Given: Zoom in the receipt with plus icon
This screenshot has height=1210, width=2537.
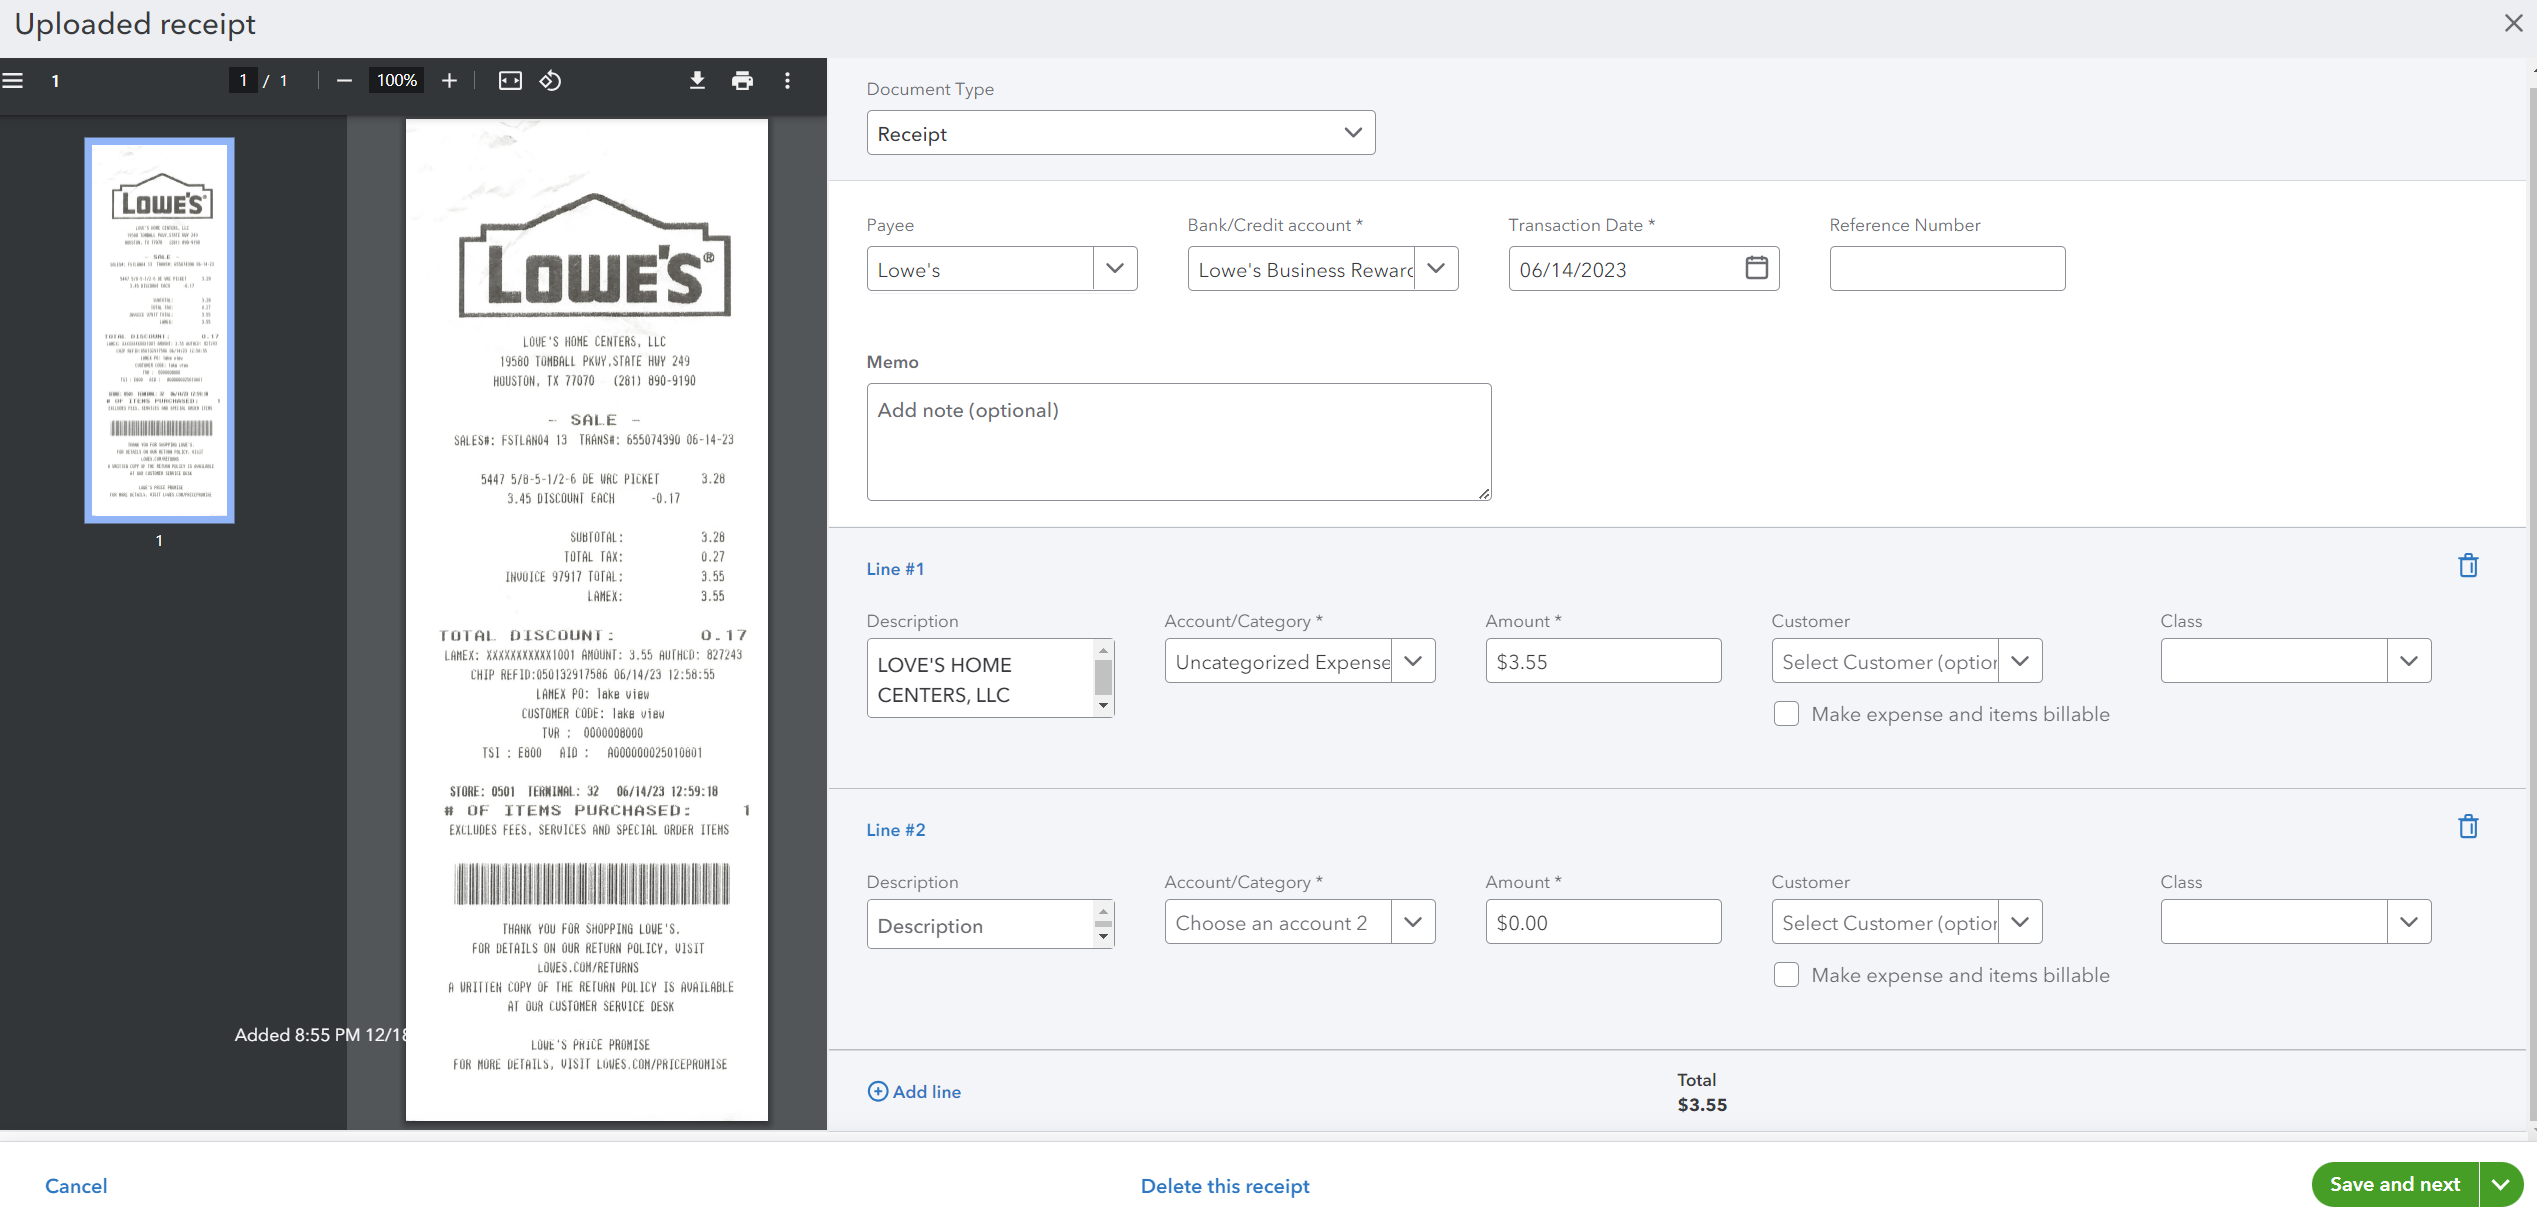Looking at the screenshot, I should [x=450, y=81].
